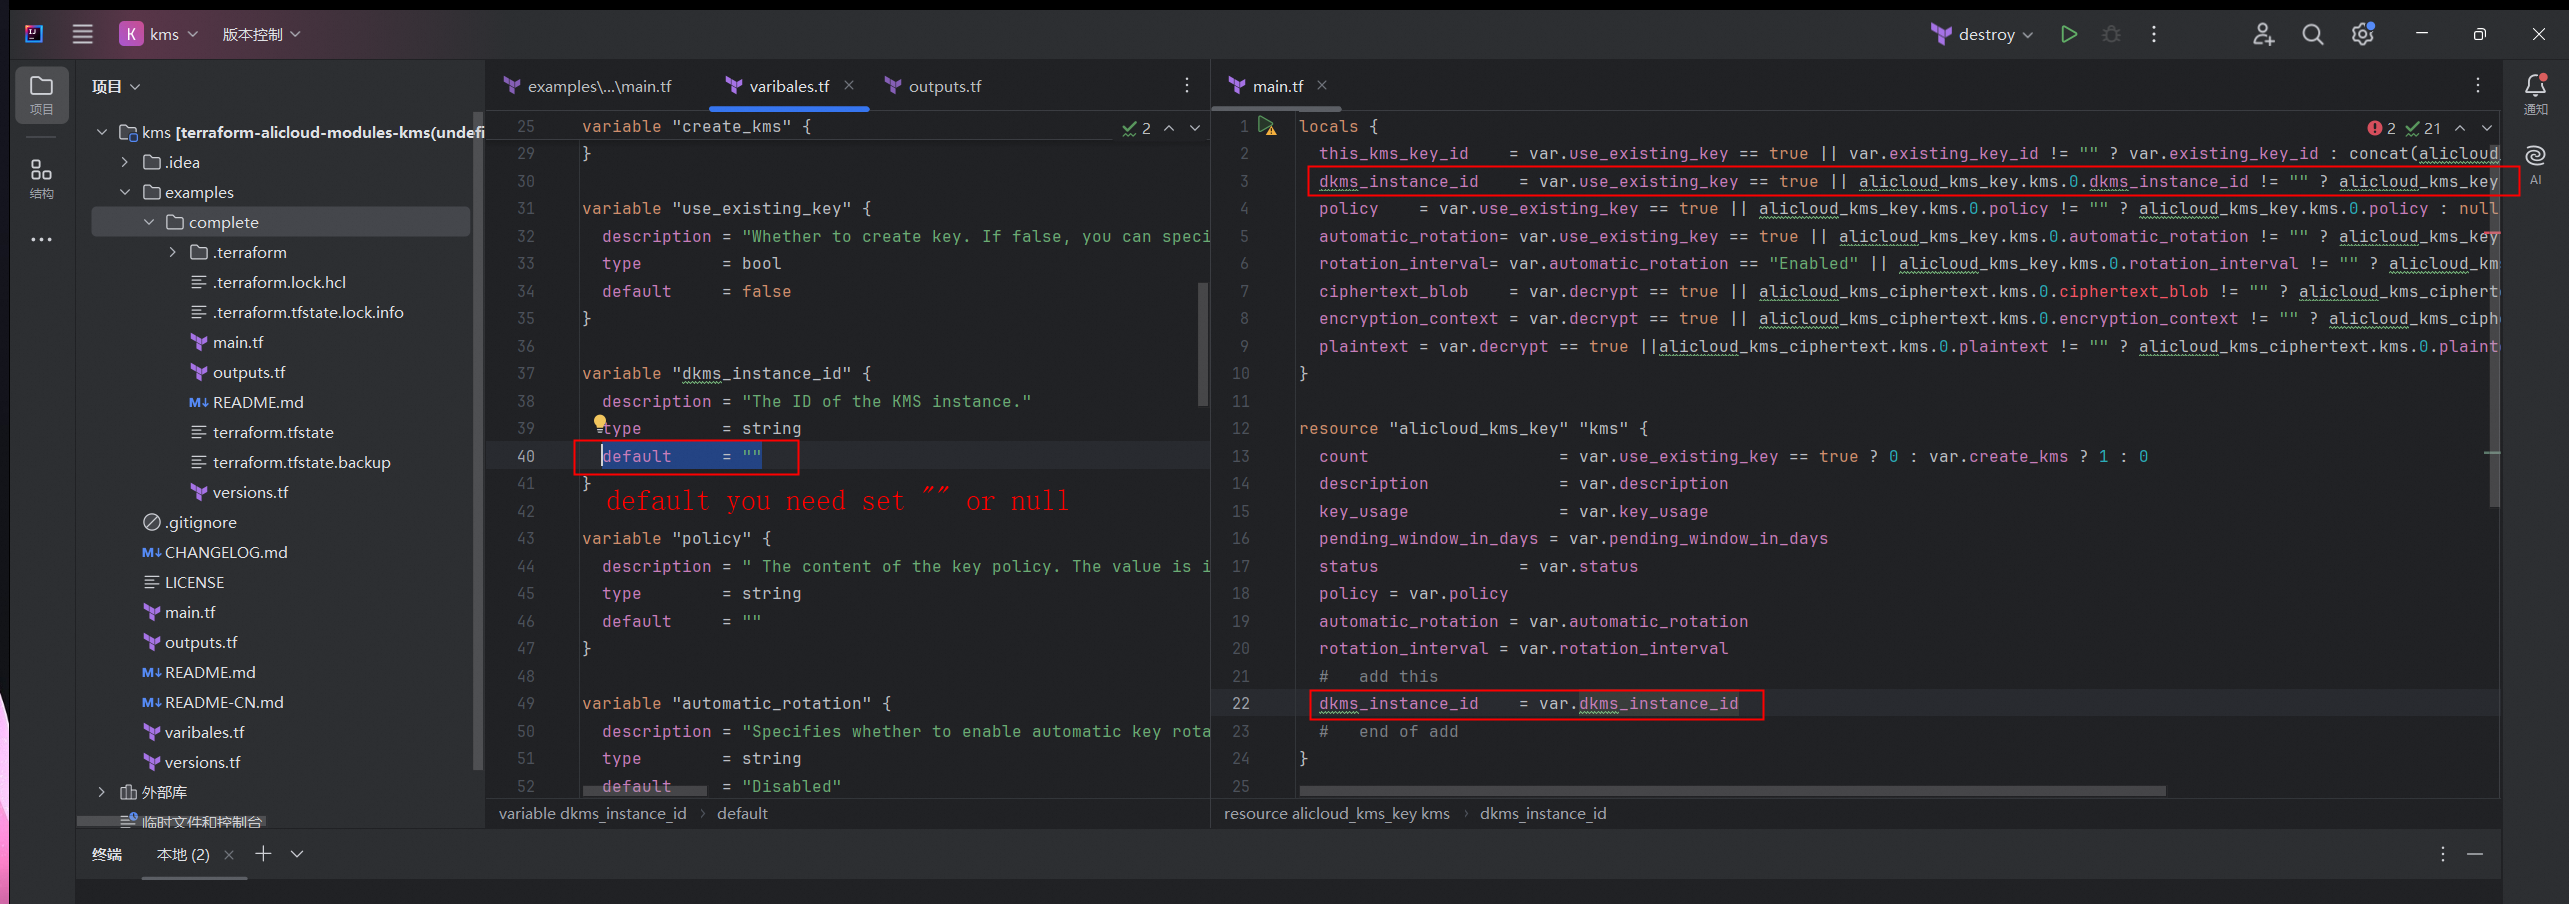The height and width of the screenshot is (904, 2569).
Task: Hide the terminal tool window
Action: pos(2475,853)
